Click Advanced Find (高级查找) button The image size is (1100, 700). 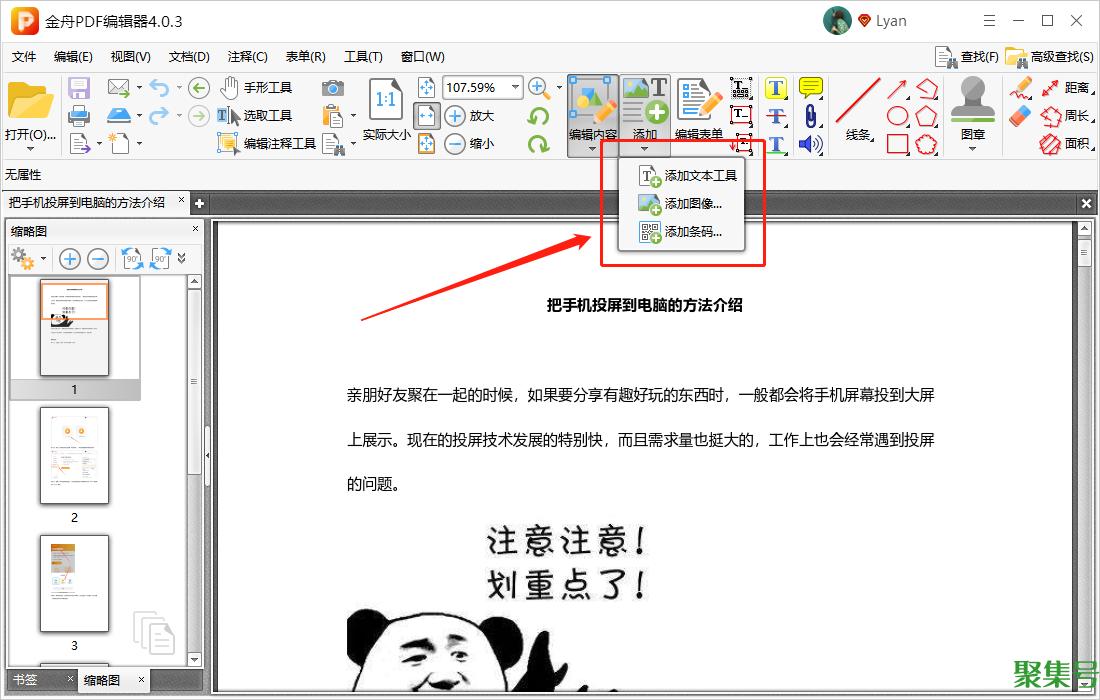pos(1050,56)
